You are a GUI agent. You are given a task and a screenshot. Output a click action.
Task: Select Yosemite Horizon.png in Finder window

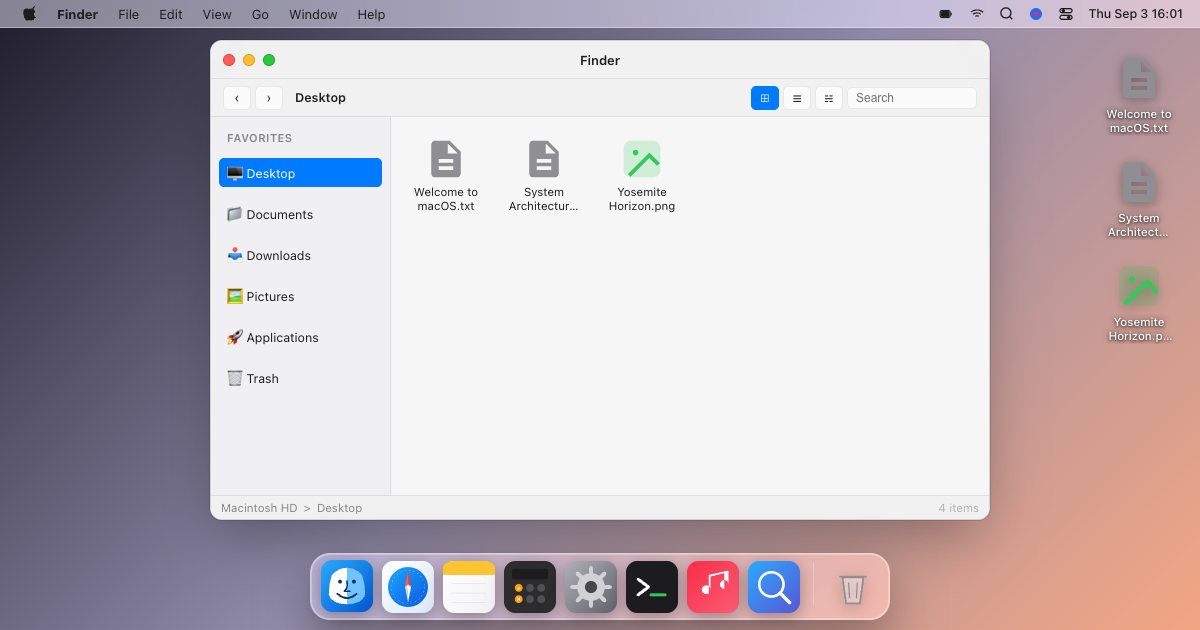point(642,176)
